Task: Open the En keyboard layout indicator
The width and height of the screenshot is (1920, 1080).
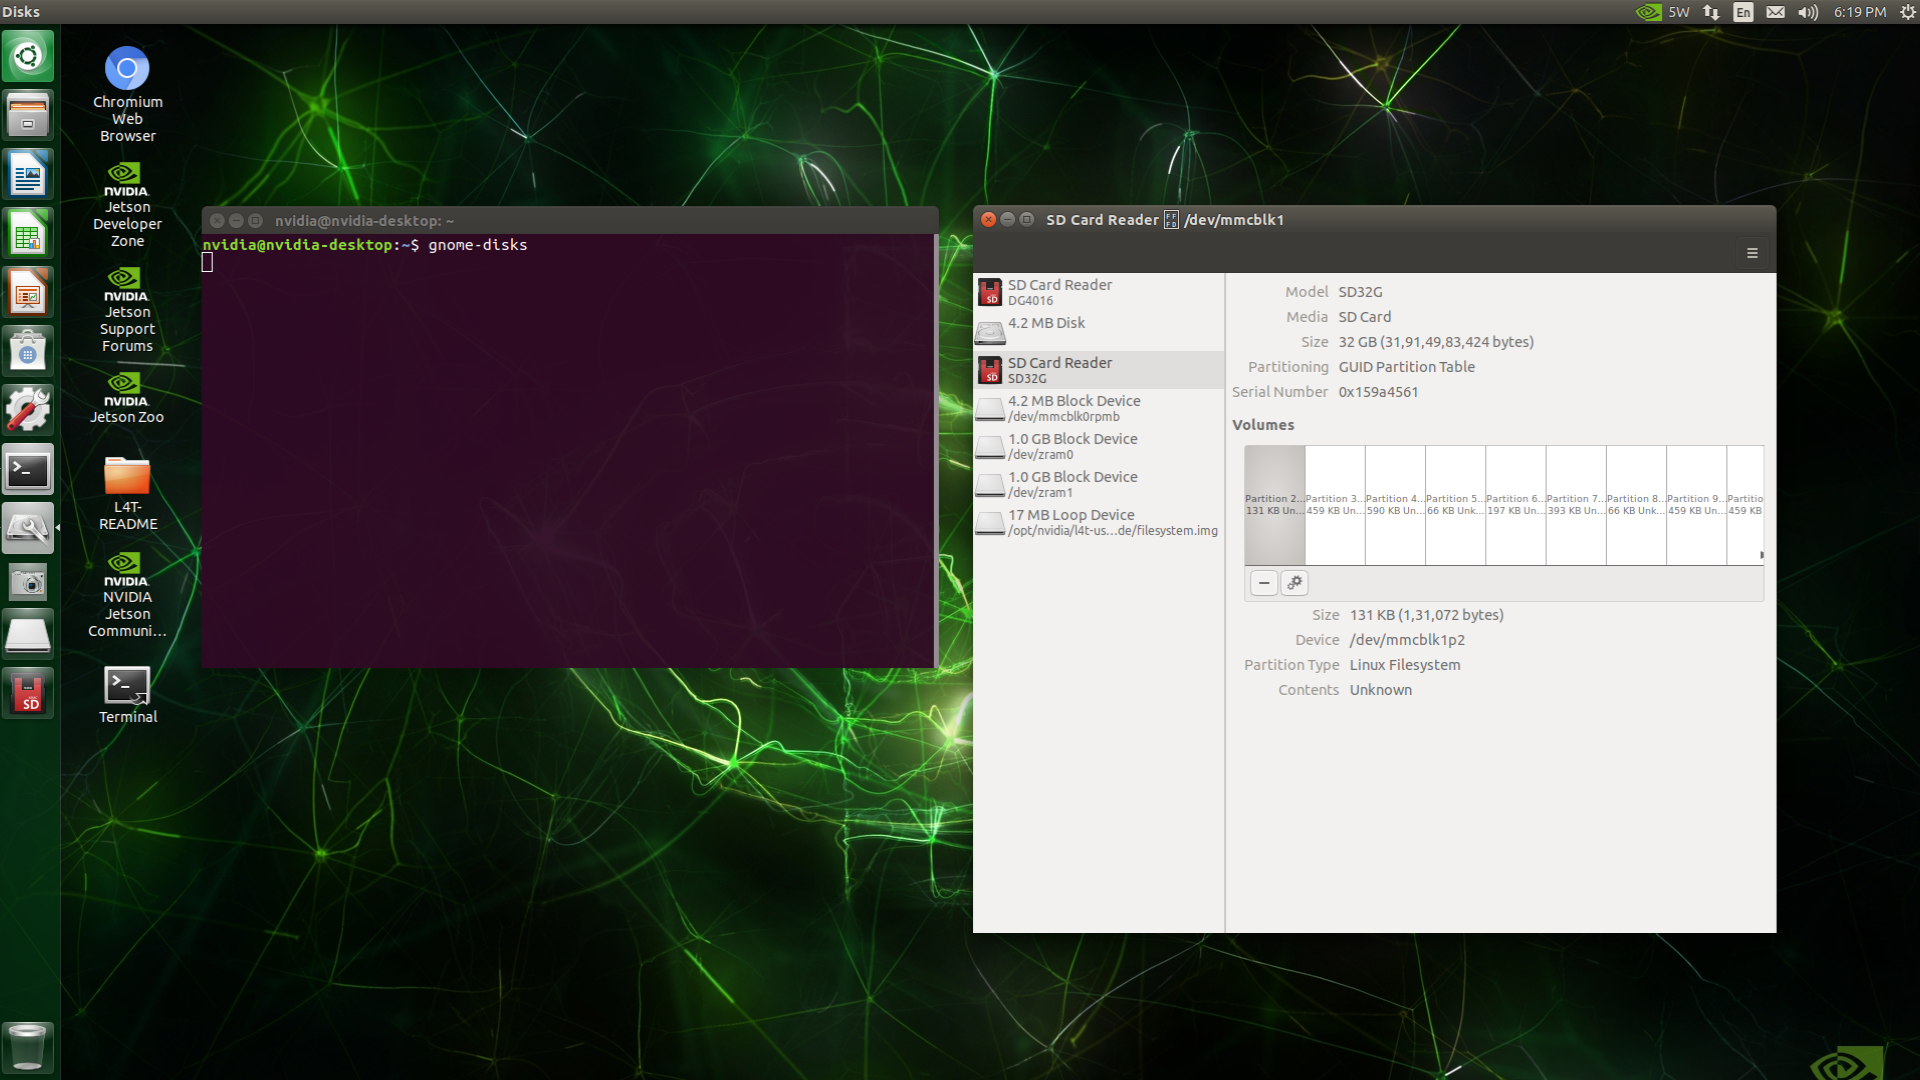Action: (x=1743, y=12)
